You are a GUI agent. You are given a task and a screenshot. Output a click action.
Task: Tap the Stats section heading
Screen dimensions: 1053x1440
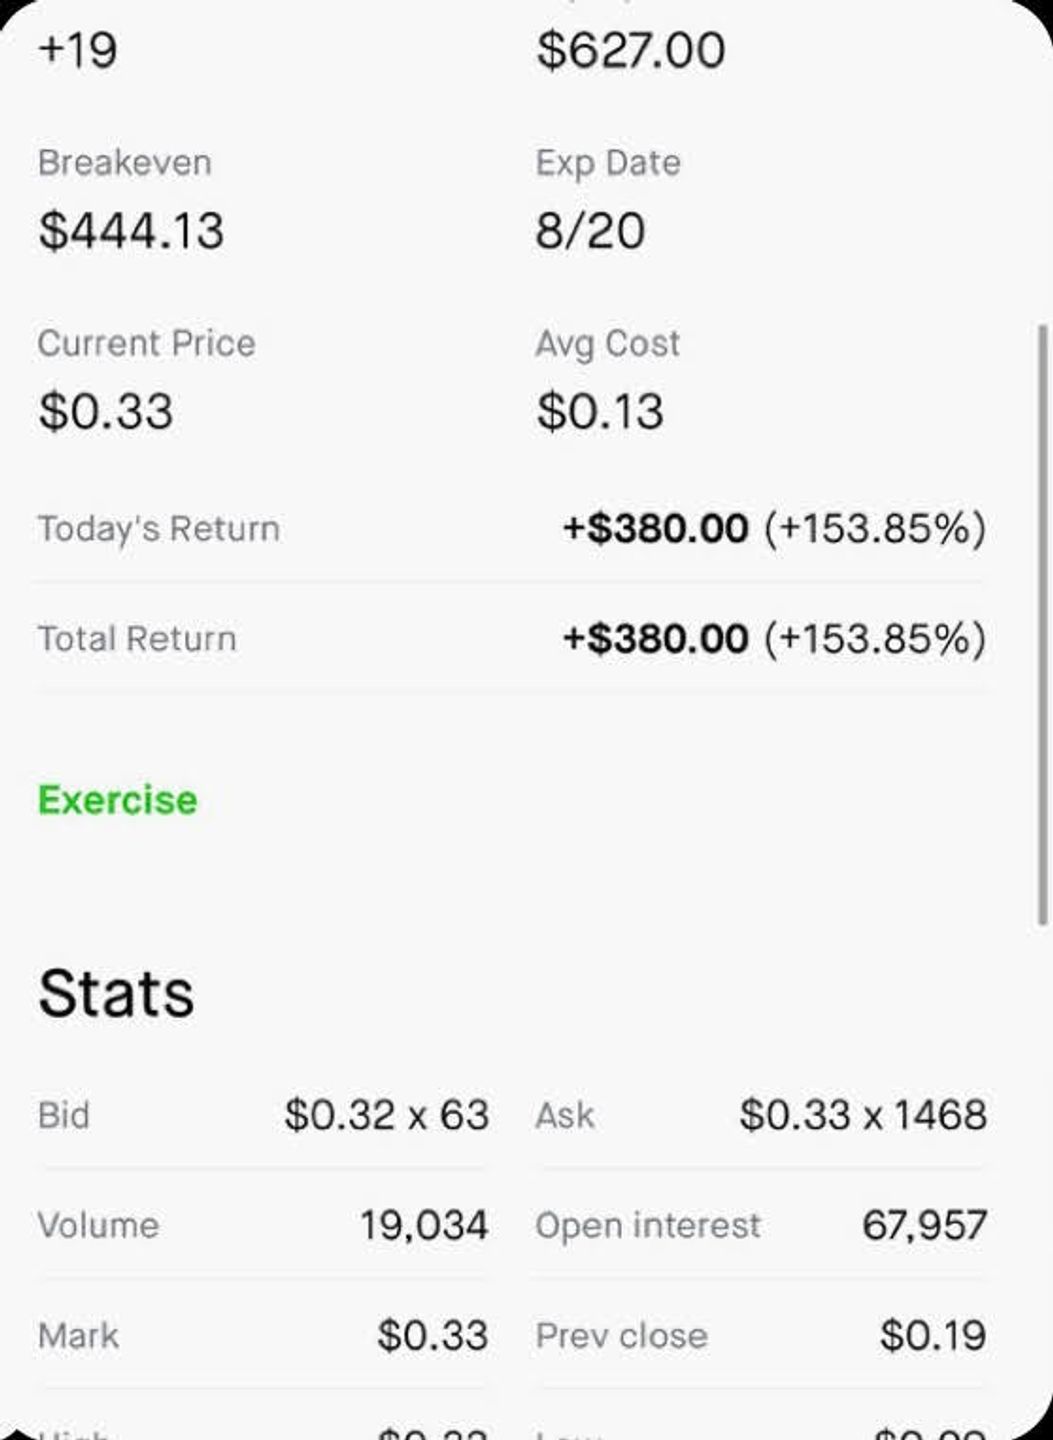(116, 993)
